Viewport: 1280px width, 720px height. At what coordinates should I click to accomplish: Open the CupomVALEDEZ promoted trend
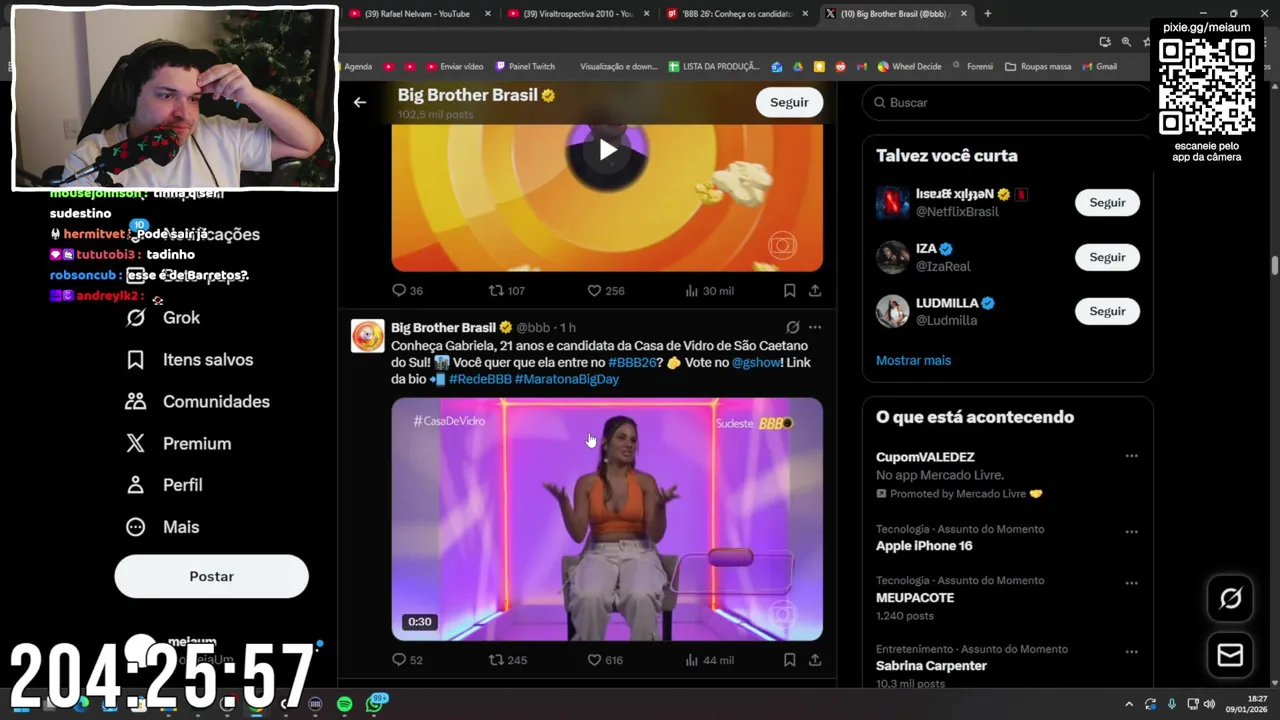pyautogui.click(x=925, y=457)
